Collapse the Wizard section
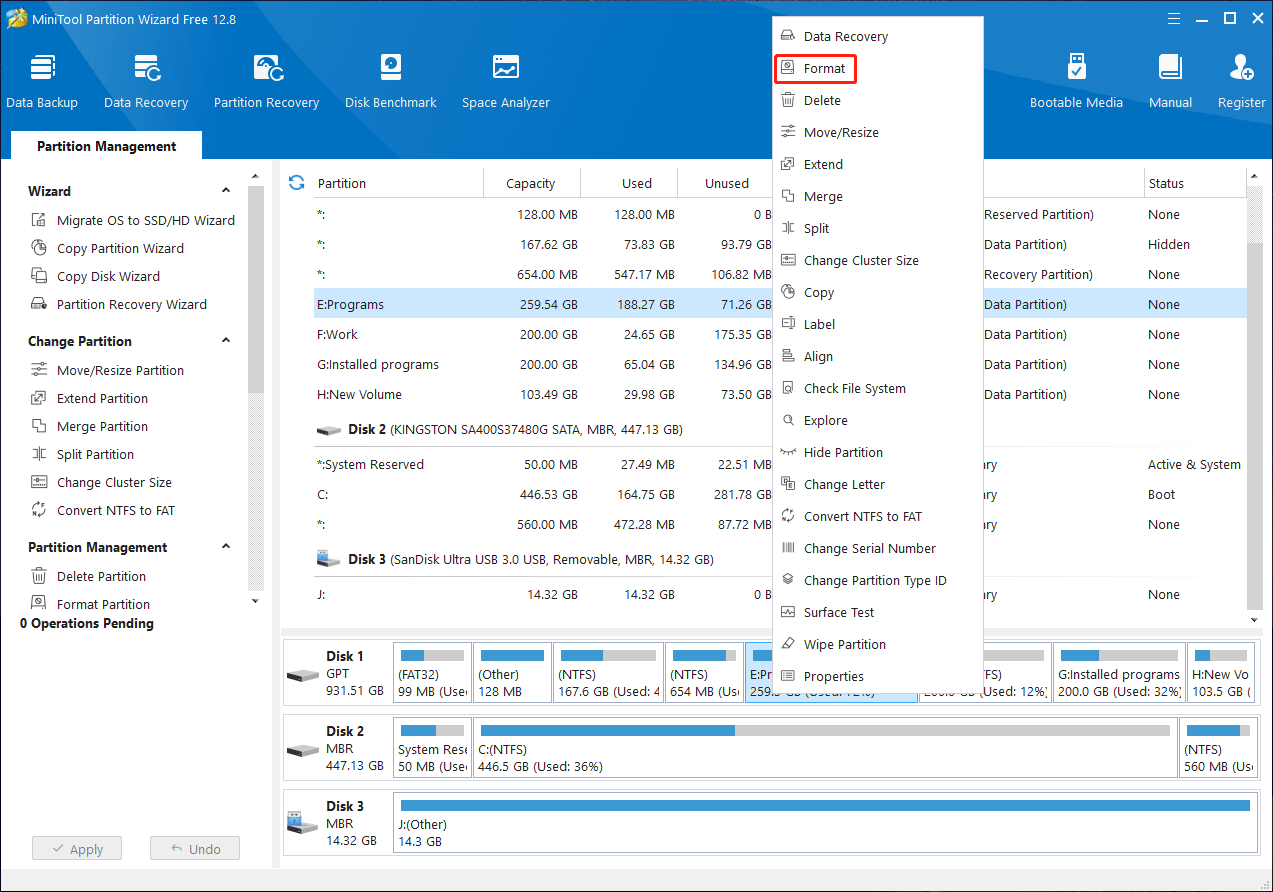1273x892 pixels. (x=225, y=190)
